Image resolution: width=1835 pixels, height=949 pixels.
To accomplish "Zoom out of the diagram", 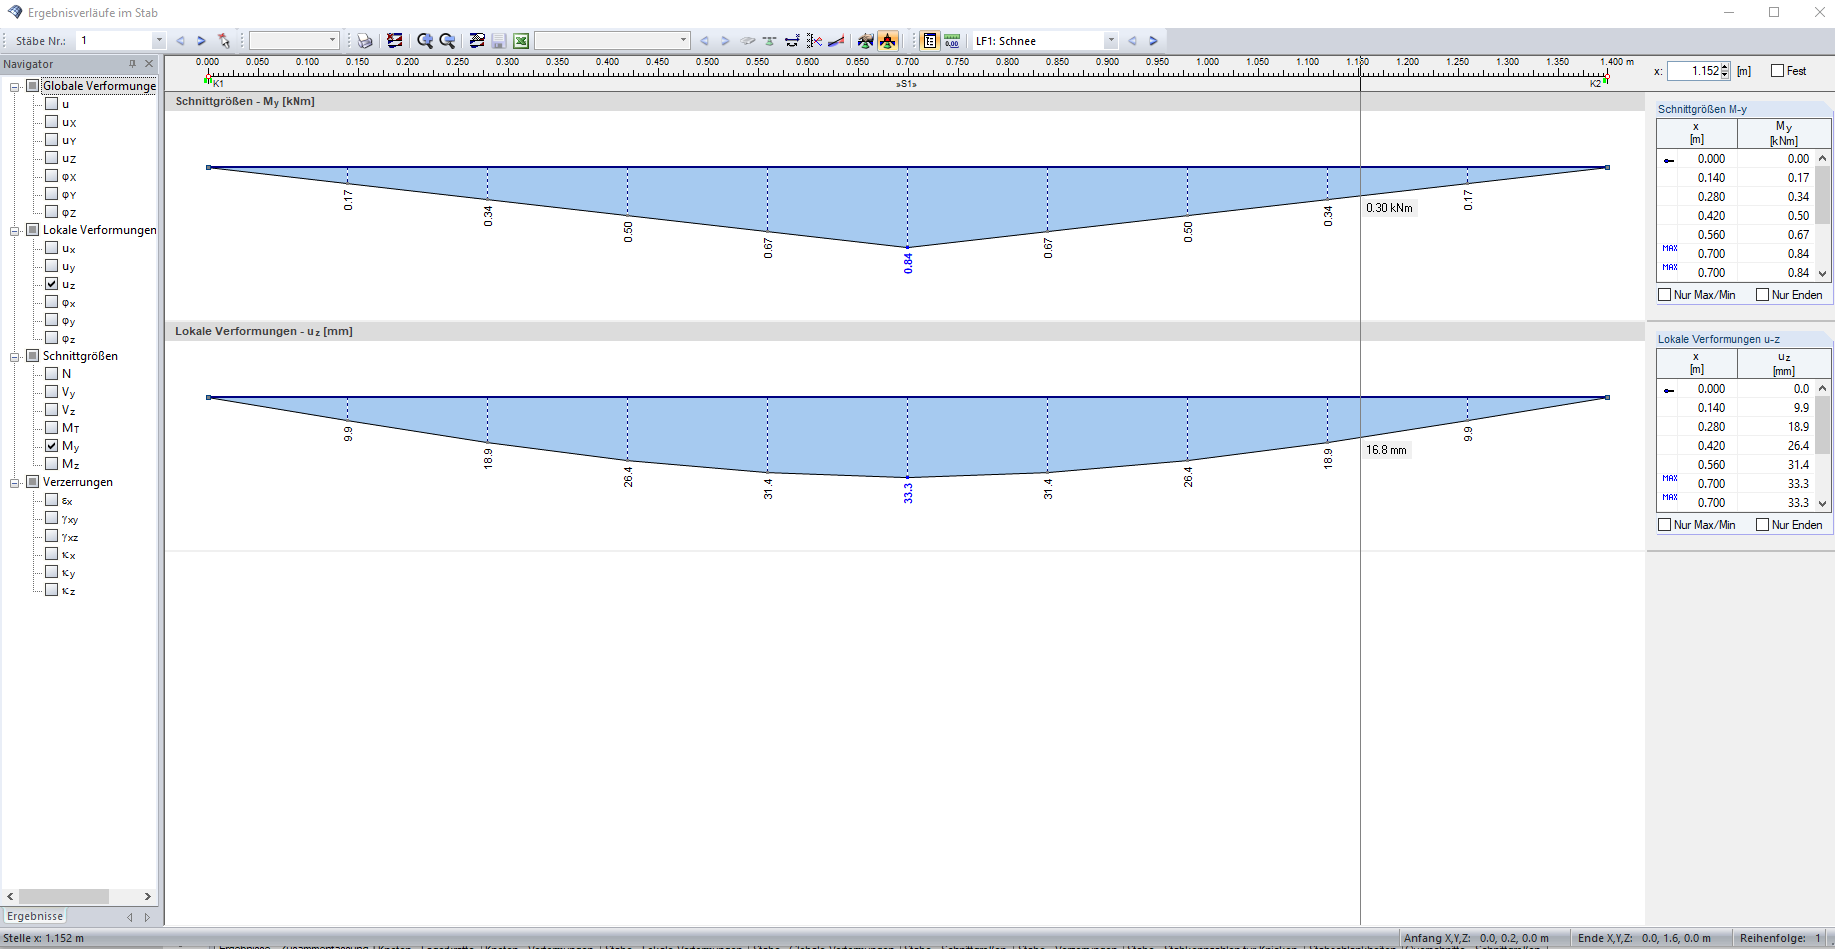I will pyautogui.click(x=447, y=41).
